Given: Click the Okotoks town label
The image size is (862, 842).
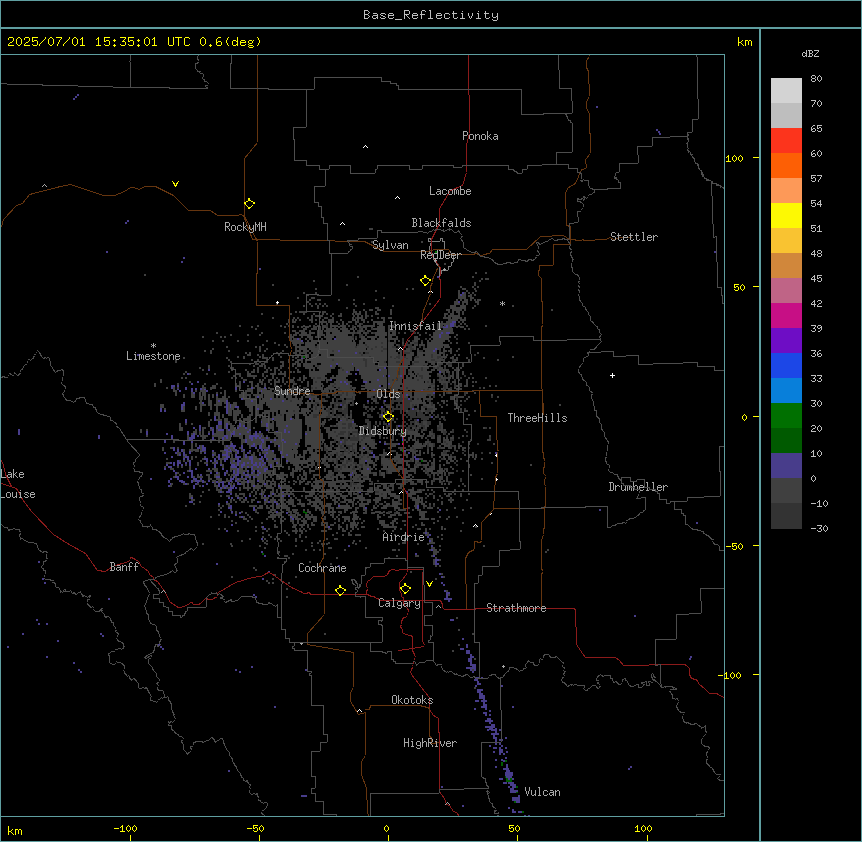Looking at the screenshot, I should tap(412, 700).
